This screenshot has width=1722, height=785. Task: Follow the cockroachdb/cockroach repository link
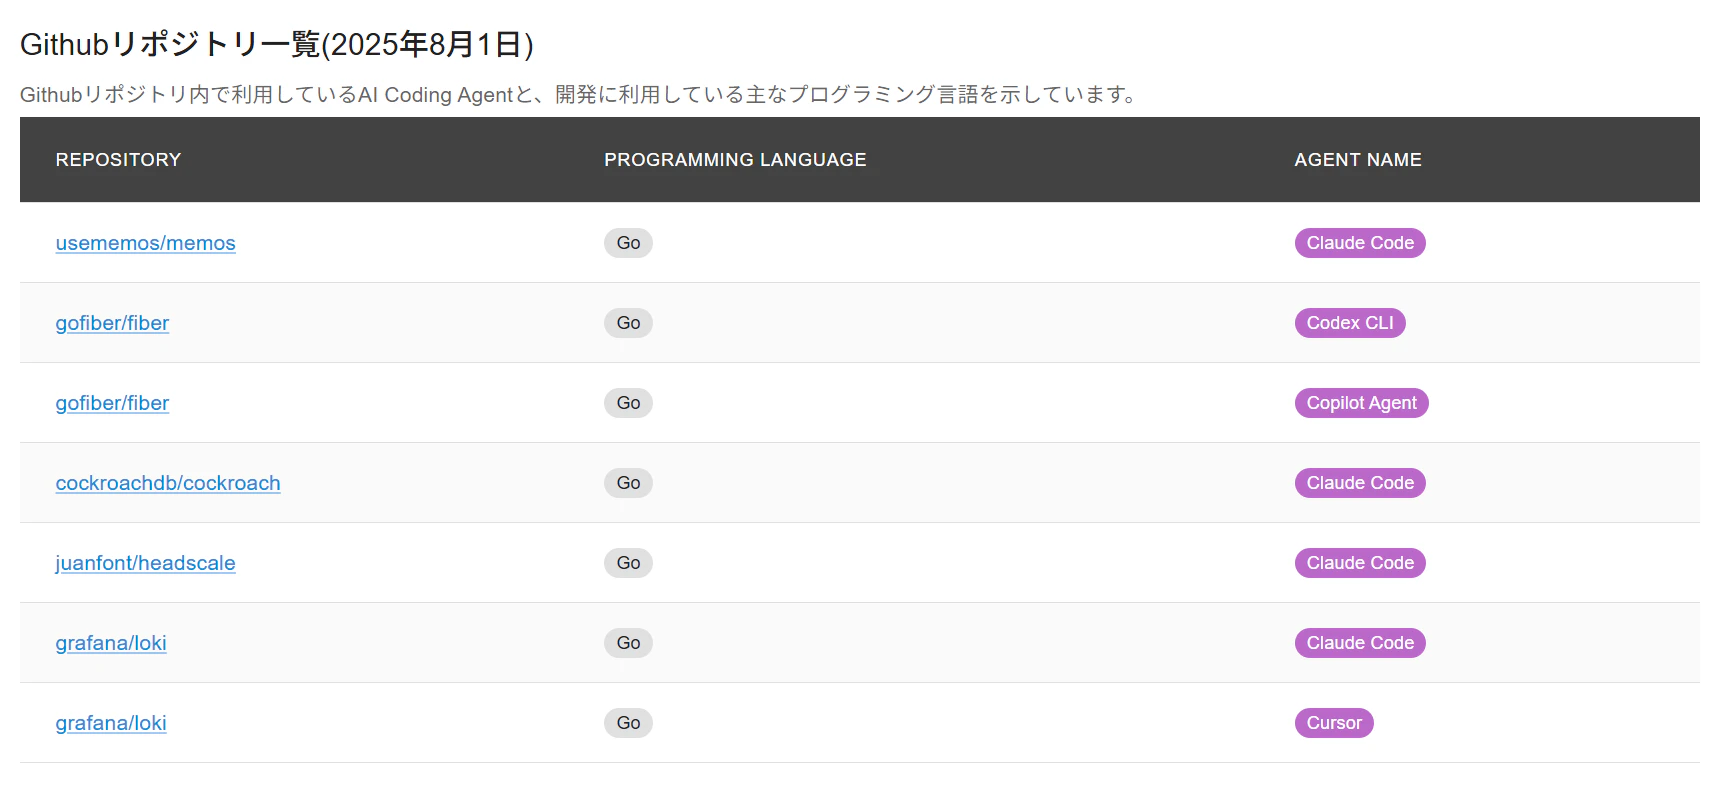point(168,483)
